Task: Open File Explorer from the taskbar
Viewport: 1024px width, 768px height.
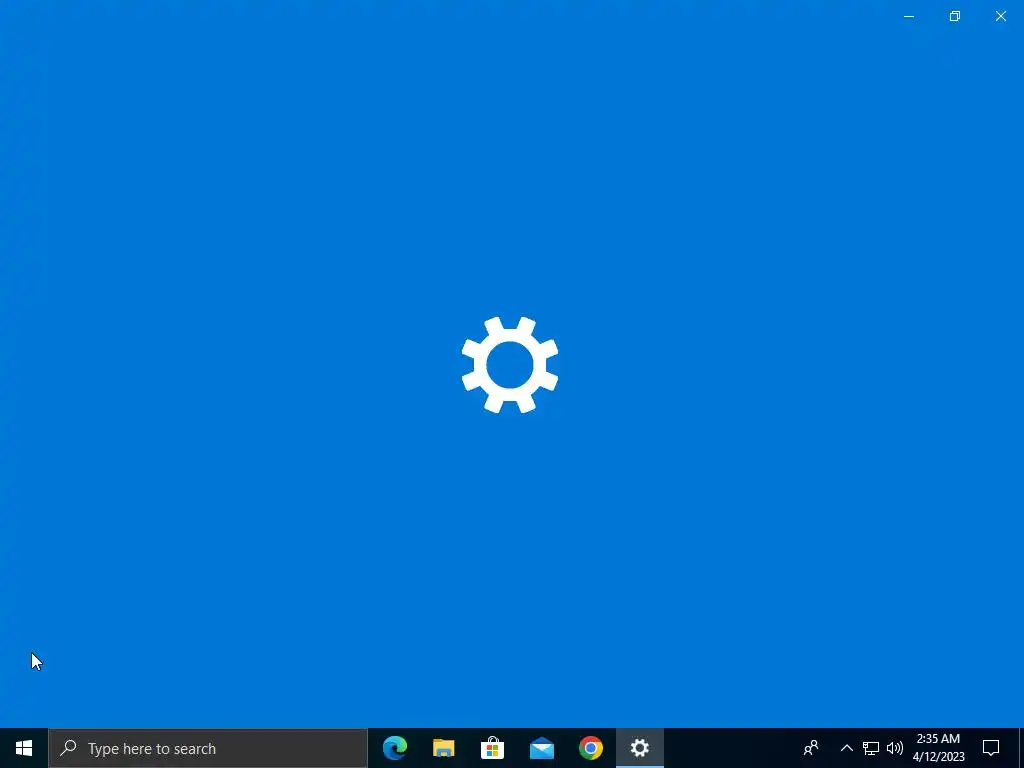Action: point(443,748)
